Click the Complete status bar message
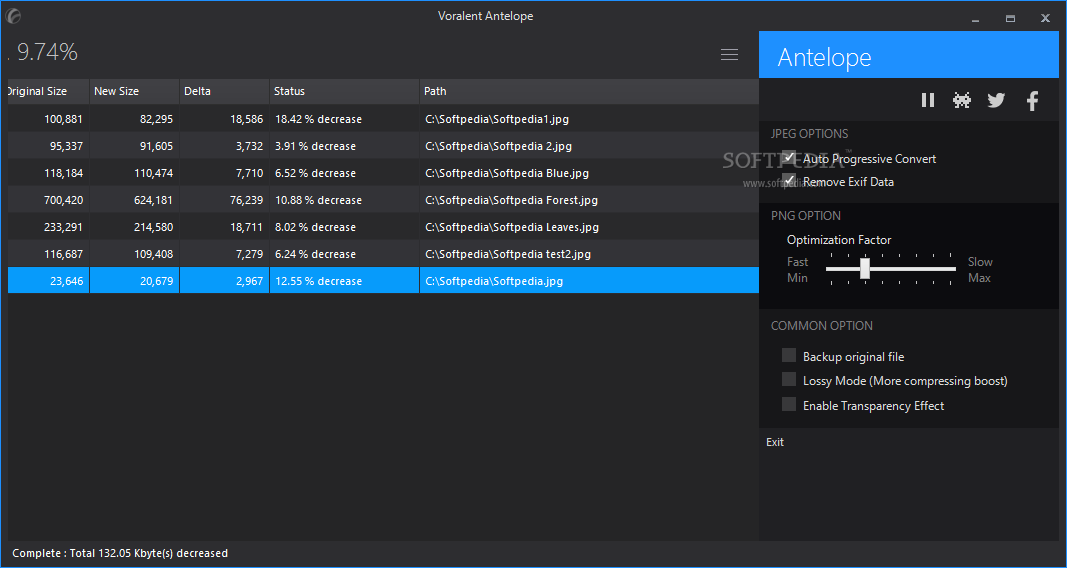 pos(120,553)
